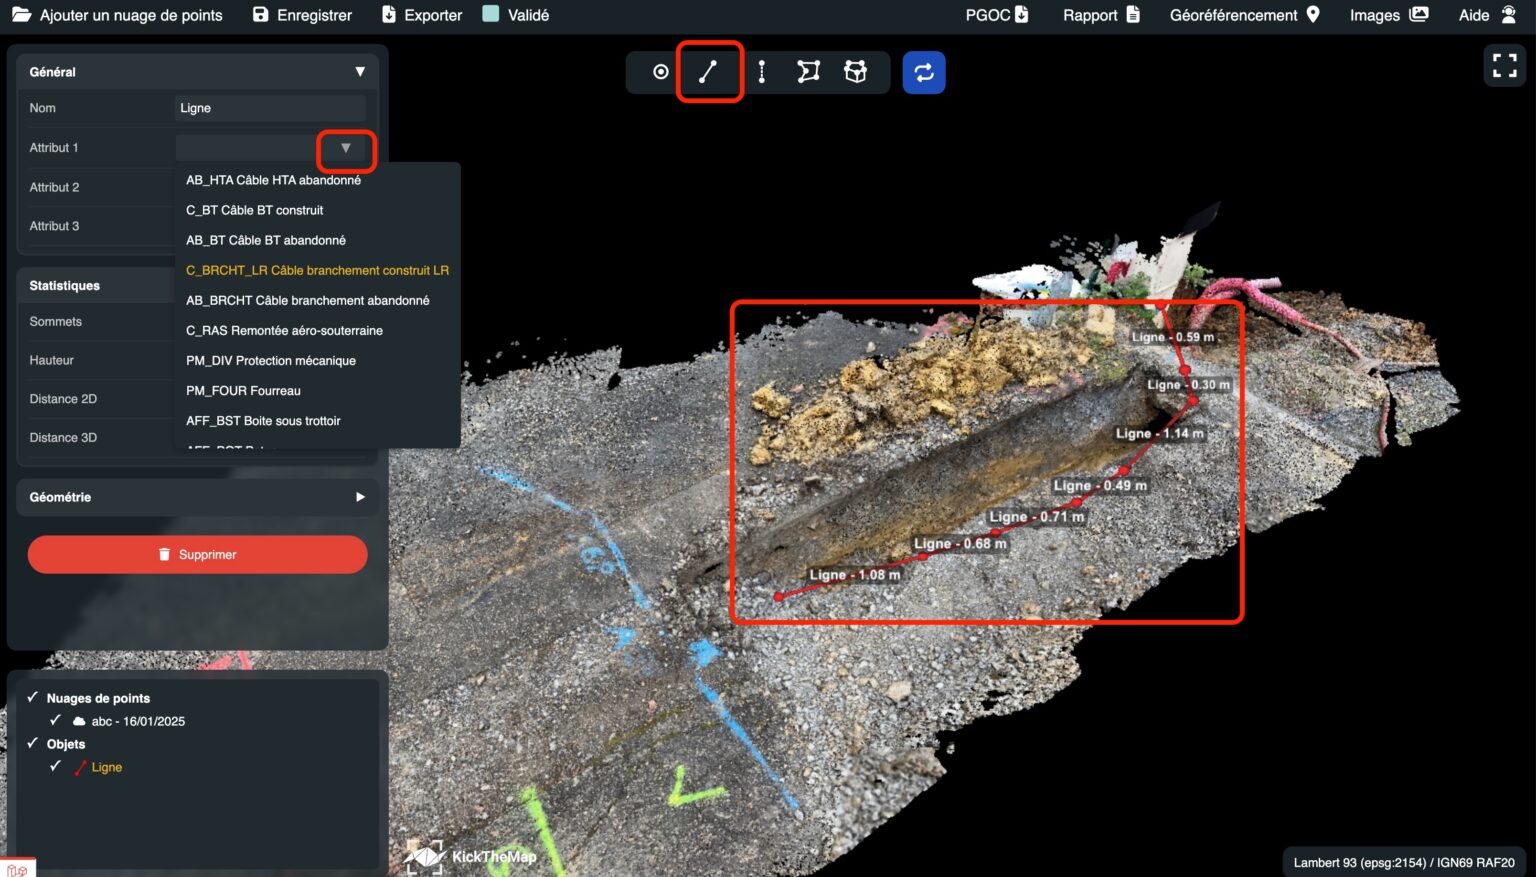Activate the vertical height measurement tool
The height and width of the screenshot is (877, 1536).
[761, 71]
